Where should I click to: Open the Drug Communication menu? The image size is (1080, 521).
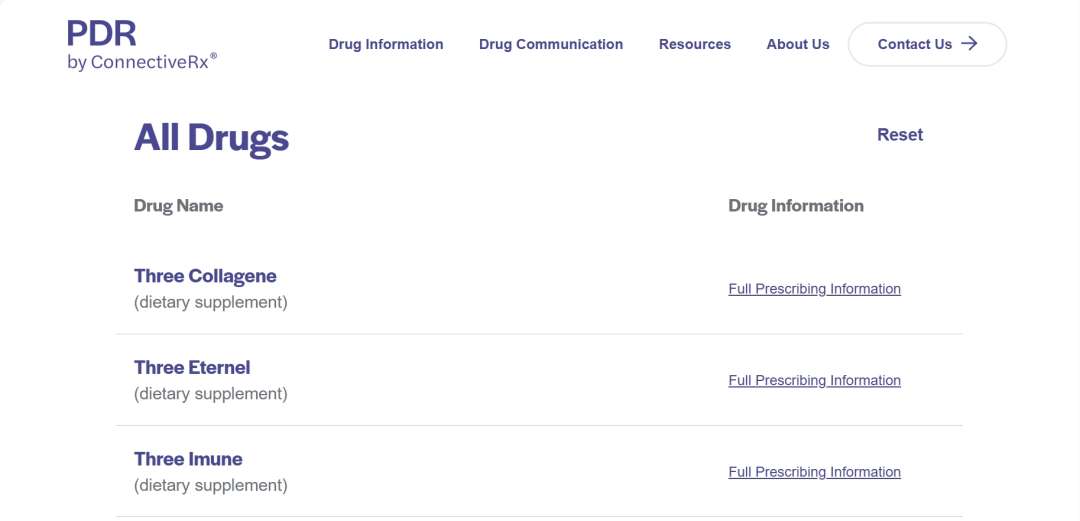[551, 44]
